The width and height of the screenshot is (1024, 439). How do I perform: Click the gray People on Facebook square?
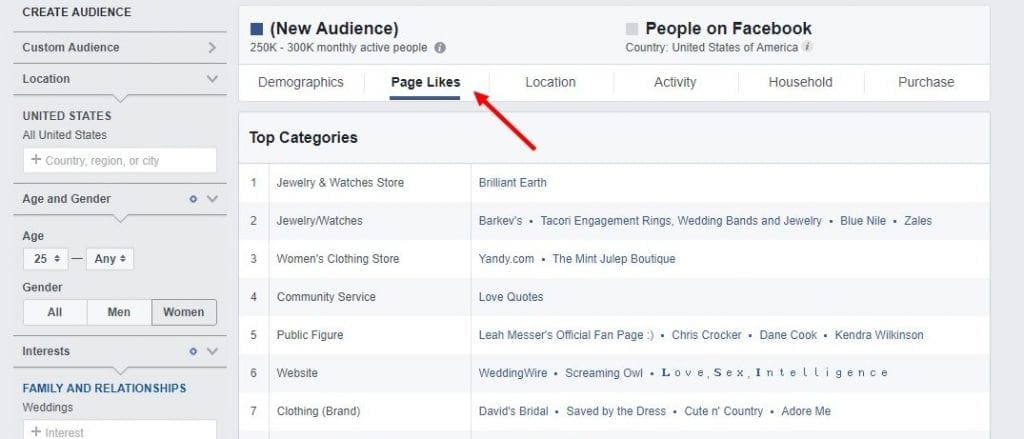point(632,29)
